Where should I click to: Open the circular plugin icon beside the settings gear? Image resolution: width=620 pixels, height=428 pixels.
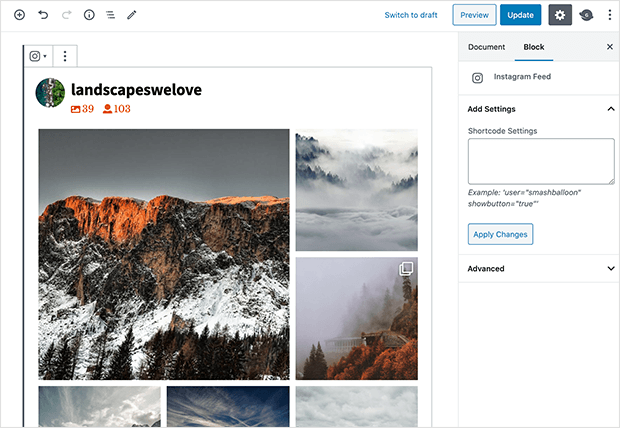(586, 15)
